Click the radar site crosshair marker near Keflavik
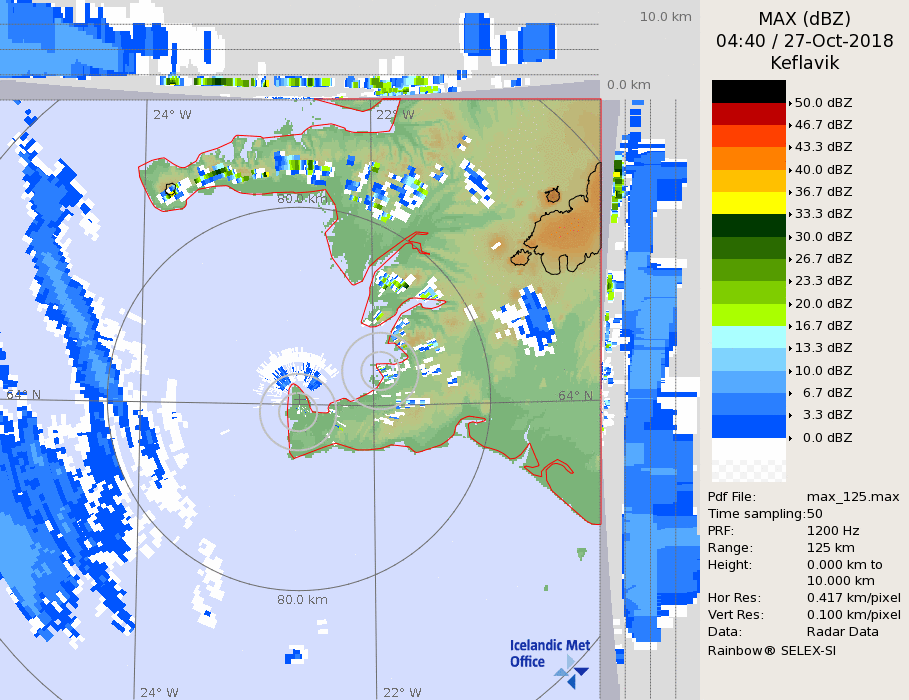The image size is (909, 700). [298, 399]
